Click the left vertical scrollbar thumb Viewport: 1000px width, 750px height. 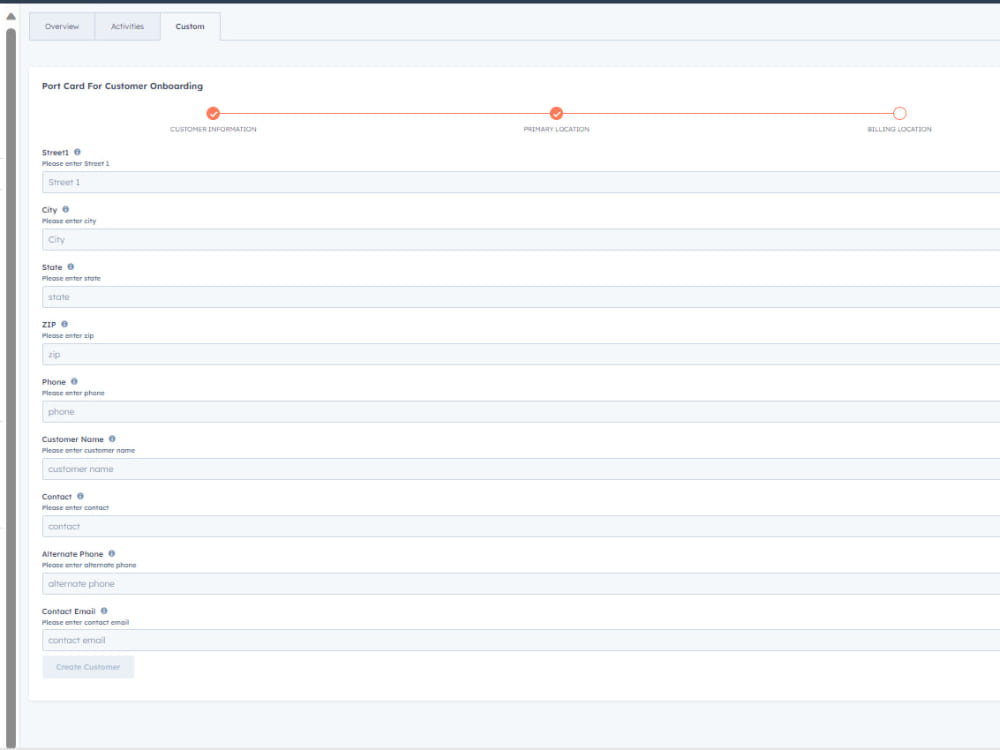pyautogui.click(x=11, y=388)
